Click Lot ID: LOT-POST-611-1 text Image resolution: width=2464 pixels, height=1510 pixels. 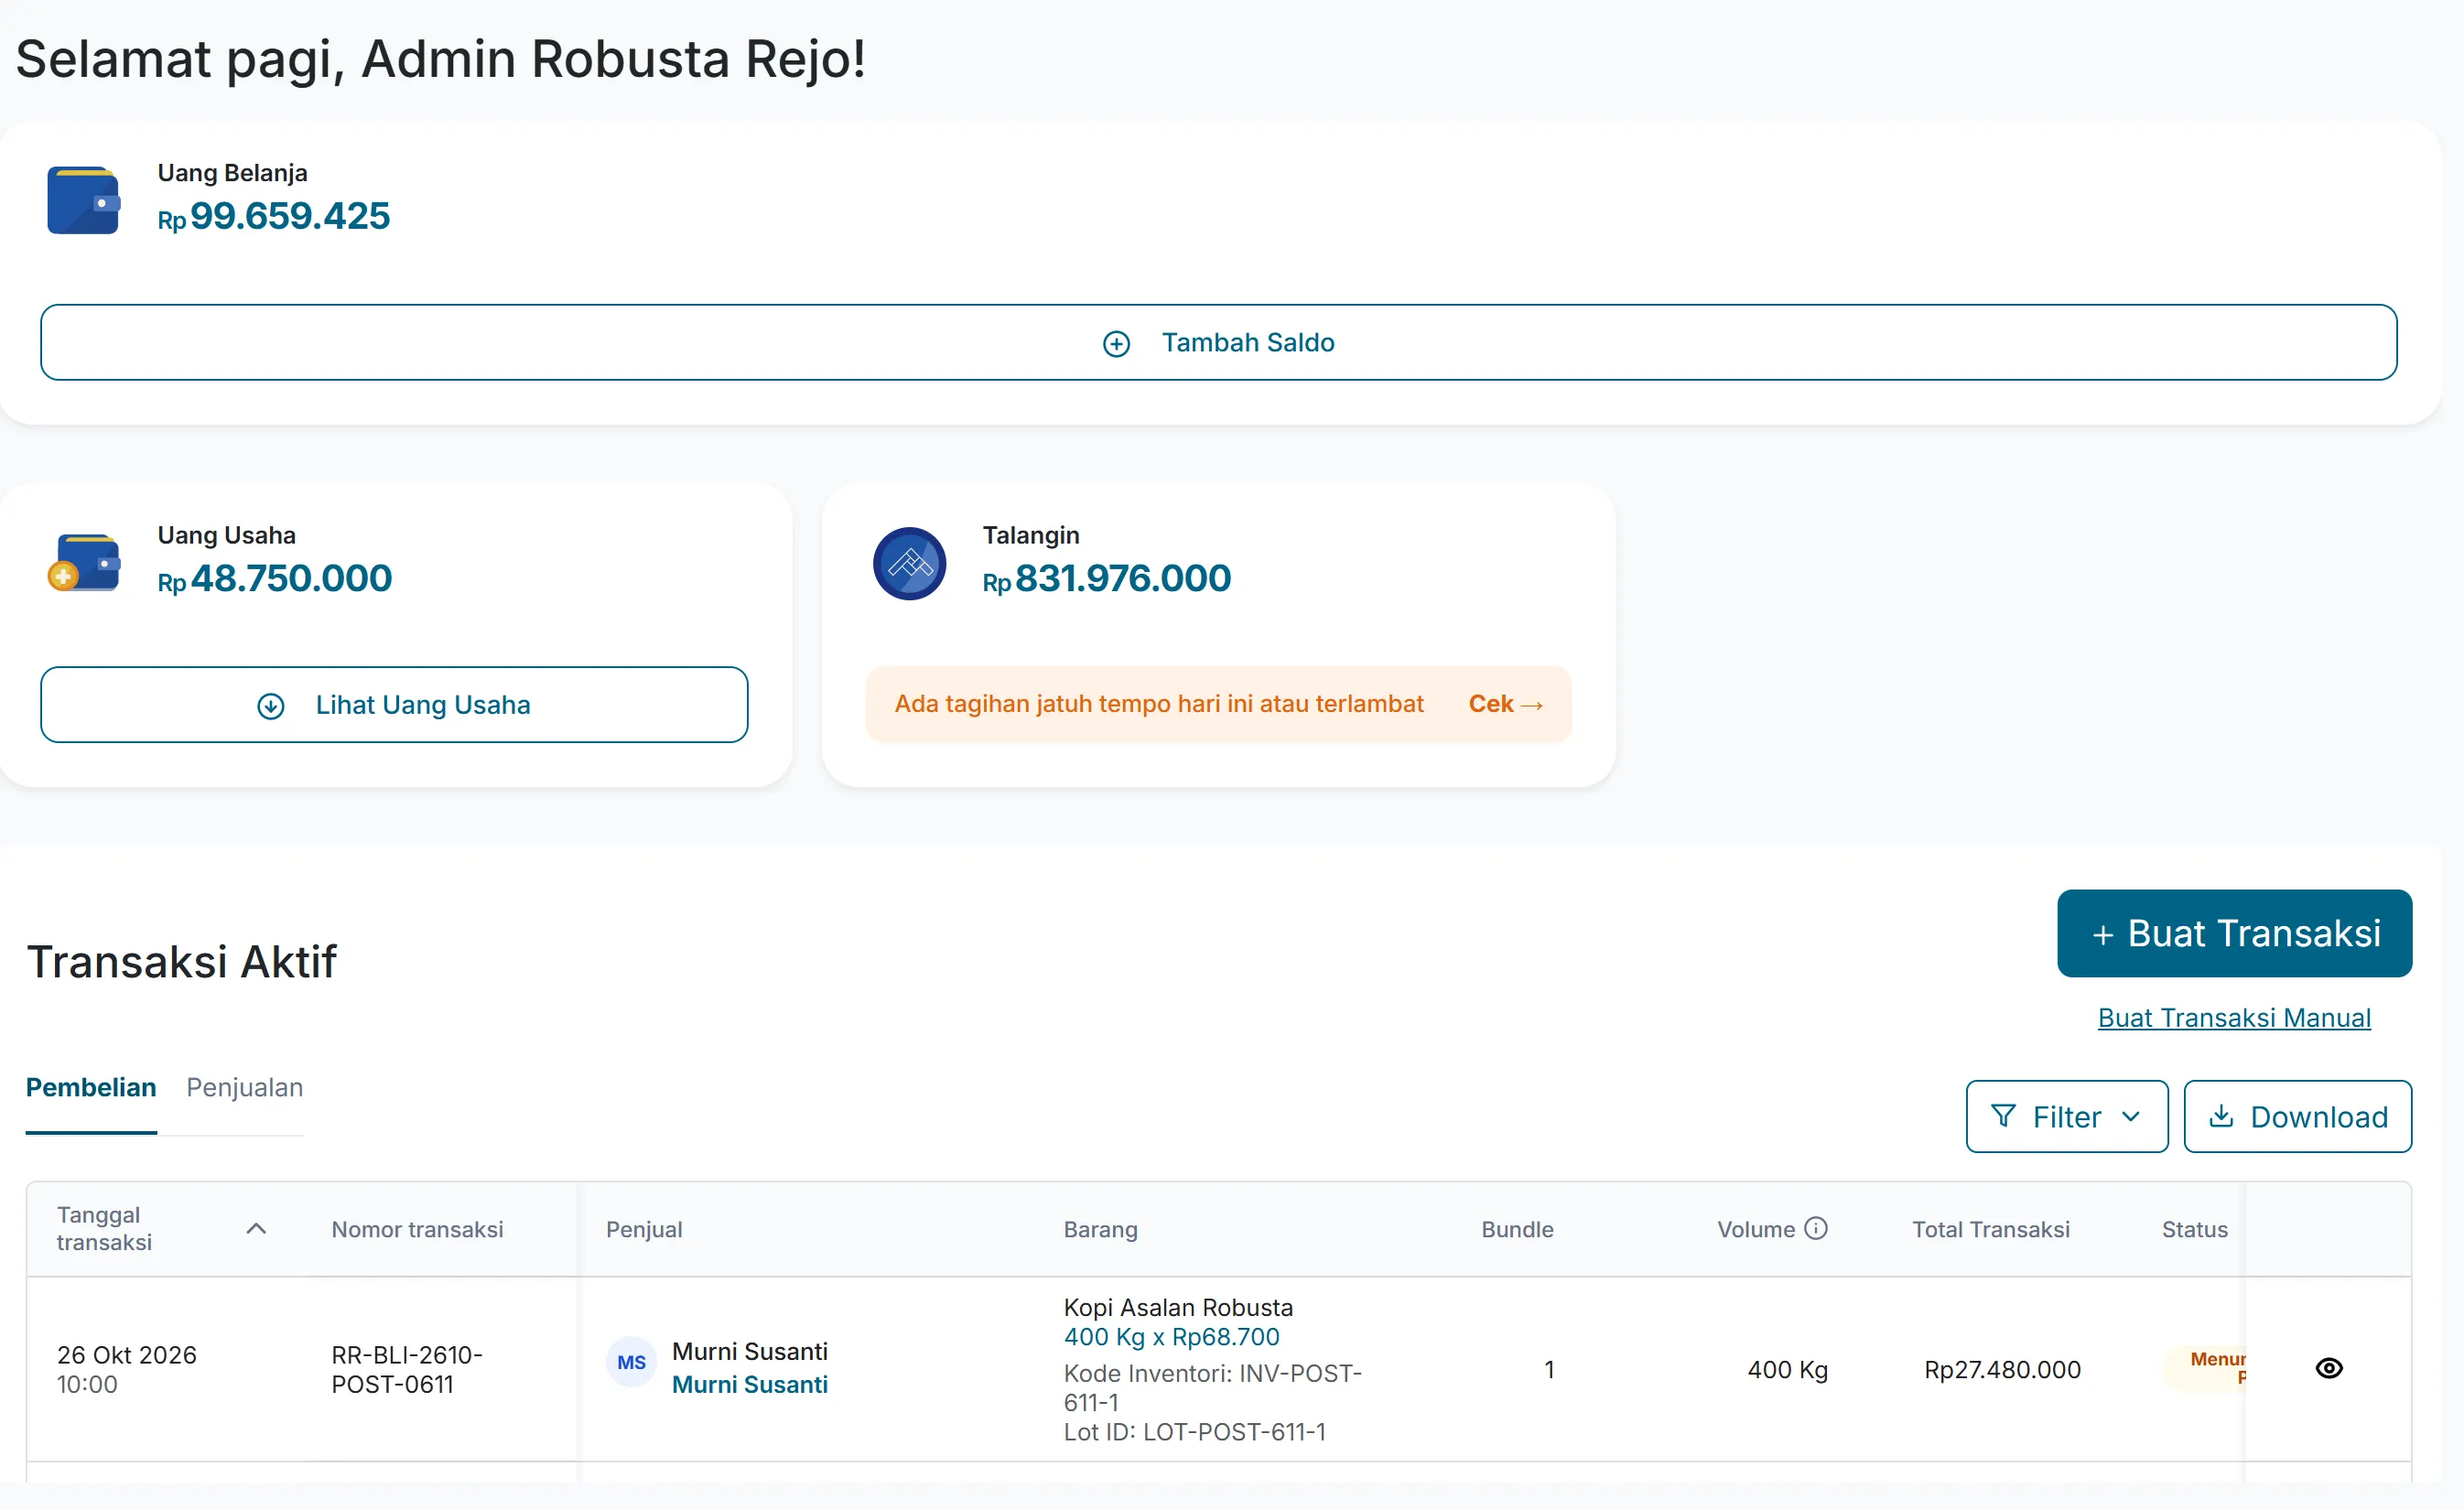(1194, 1432)
